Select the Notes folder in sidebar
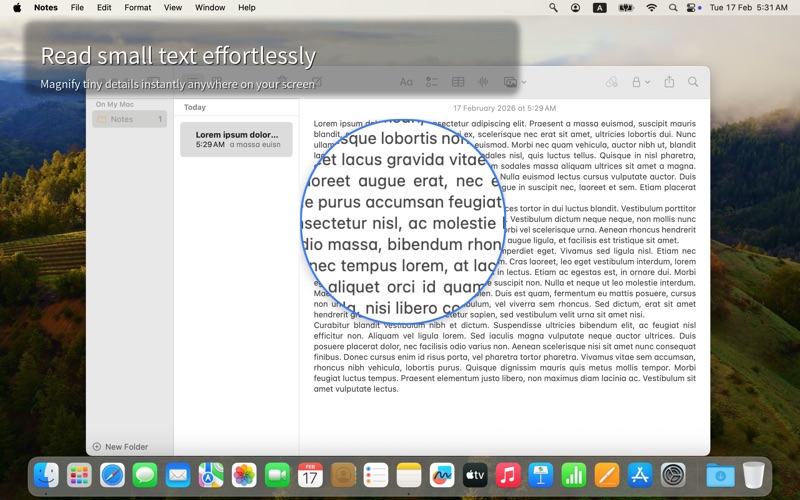The height and width of the screenshot is (500, 800). [130, 119]
